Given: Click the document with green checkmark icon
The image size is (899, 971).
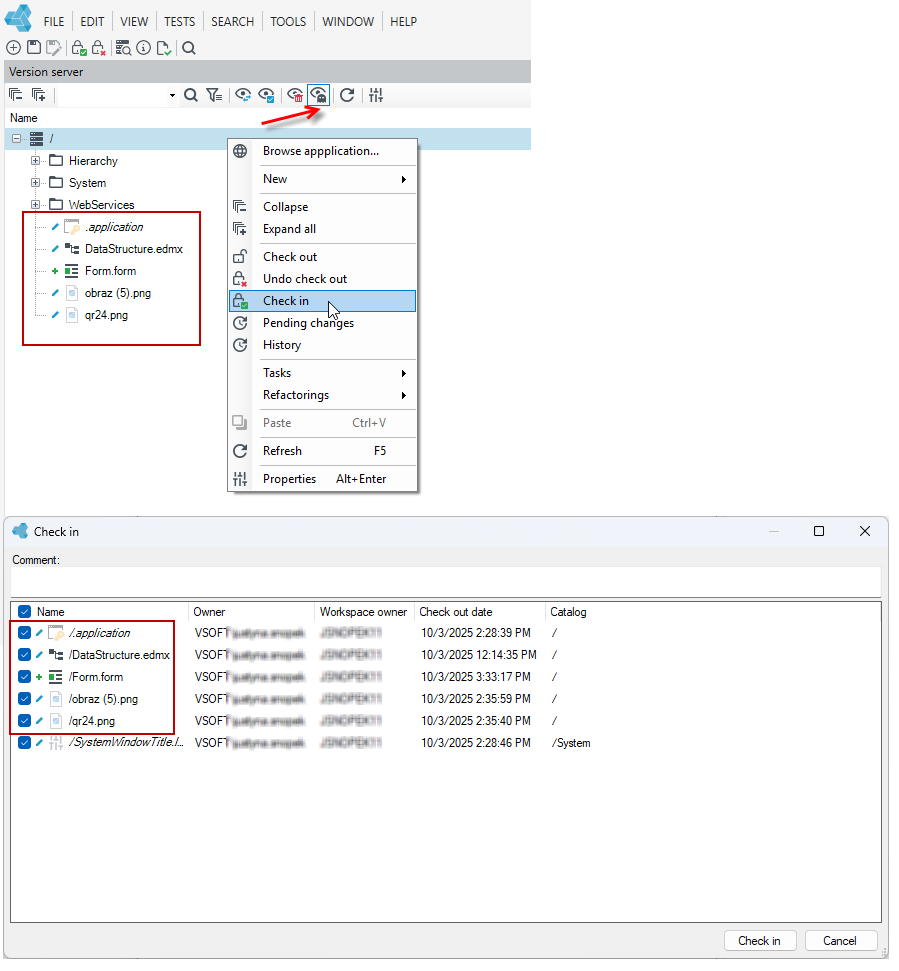Looking at the screenshot, I should pos(163,48).
